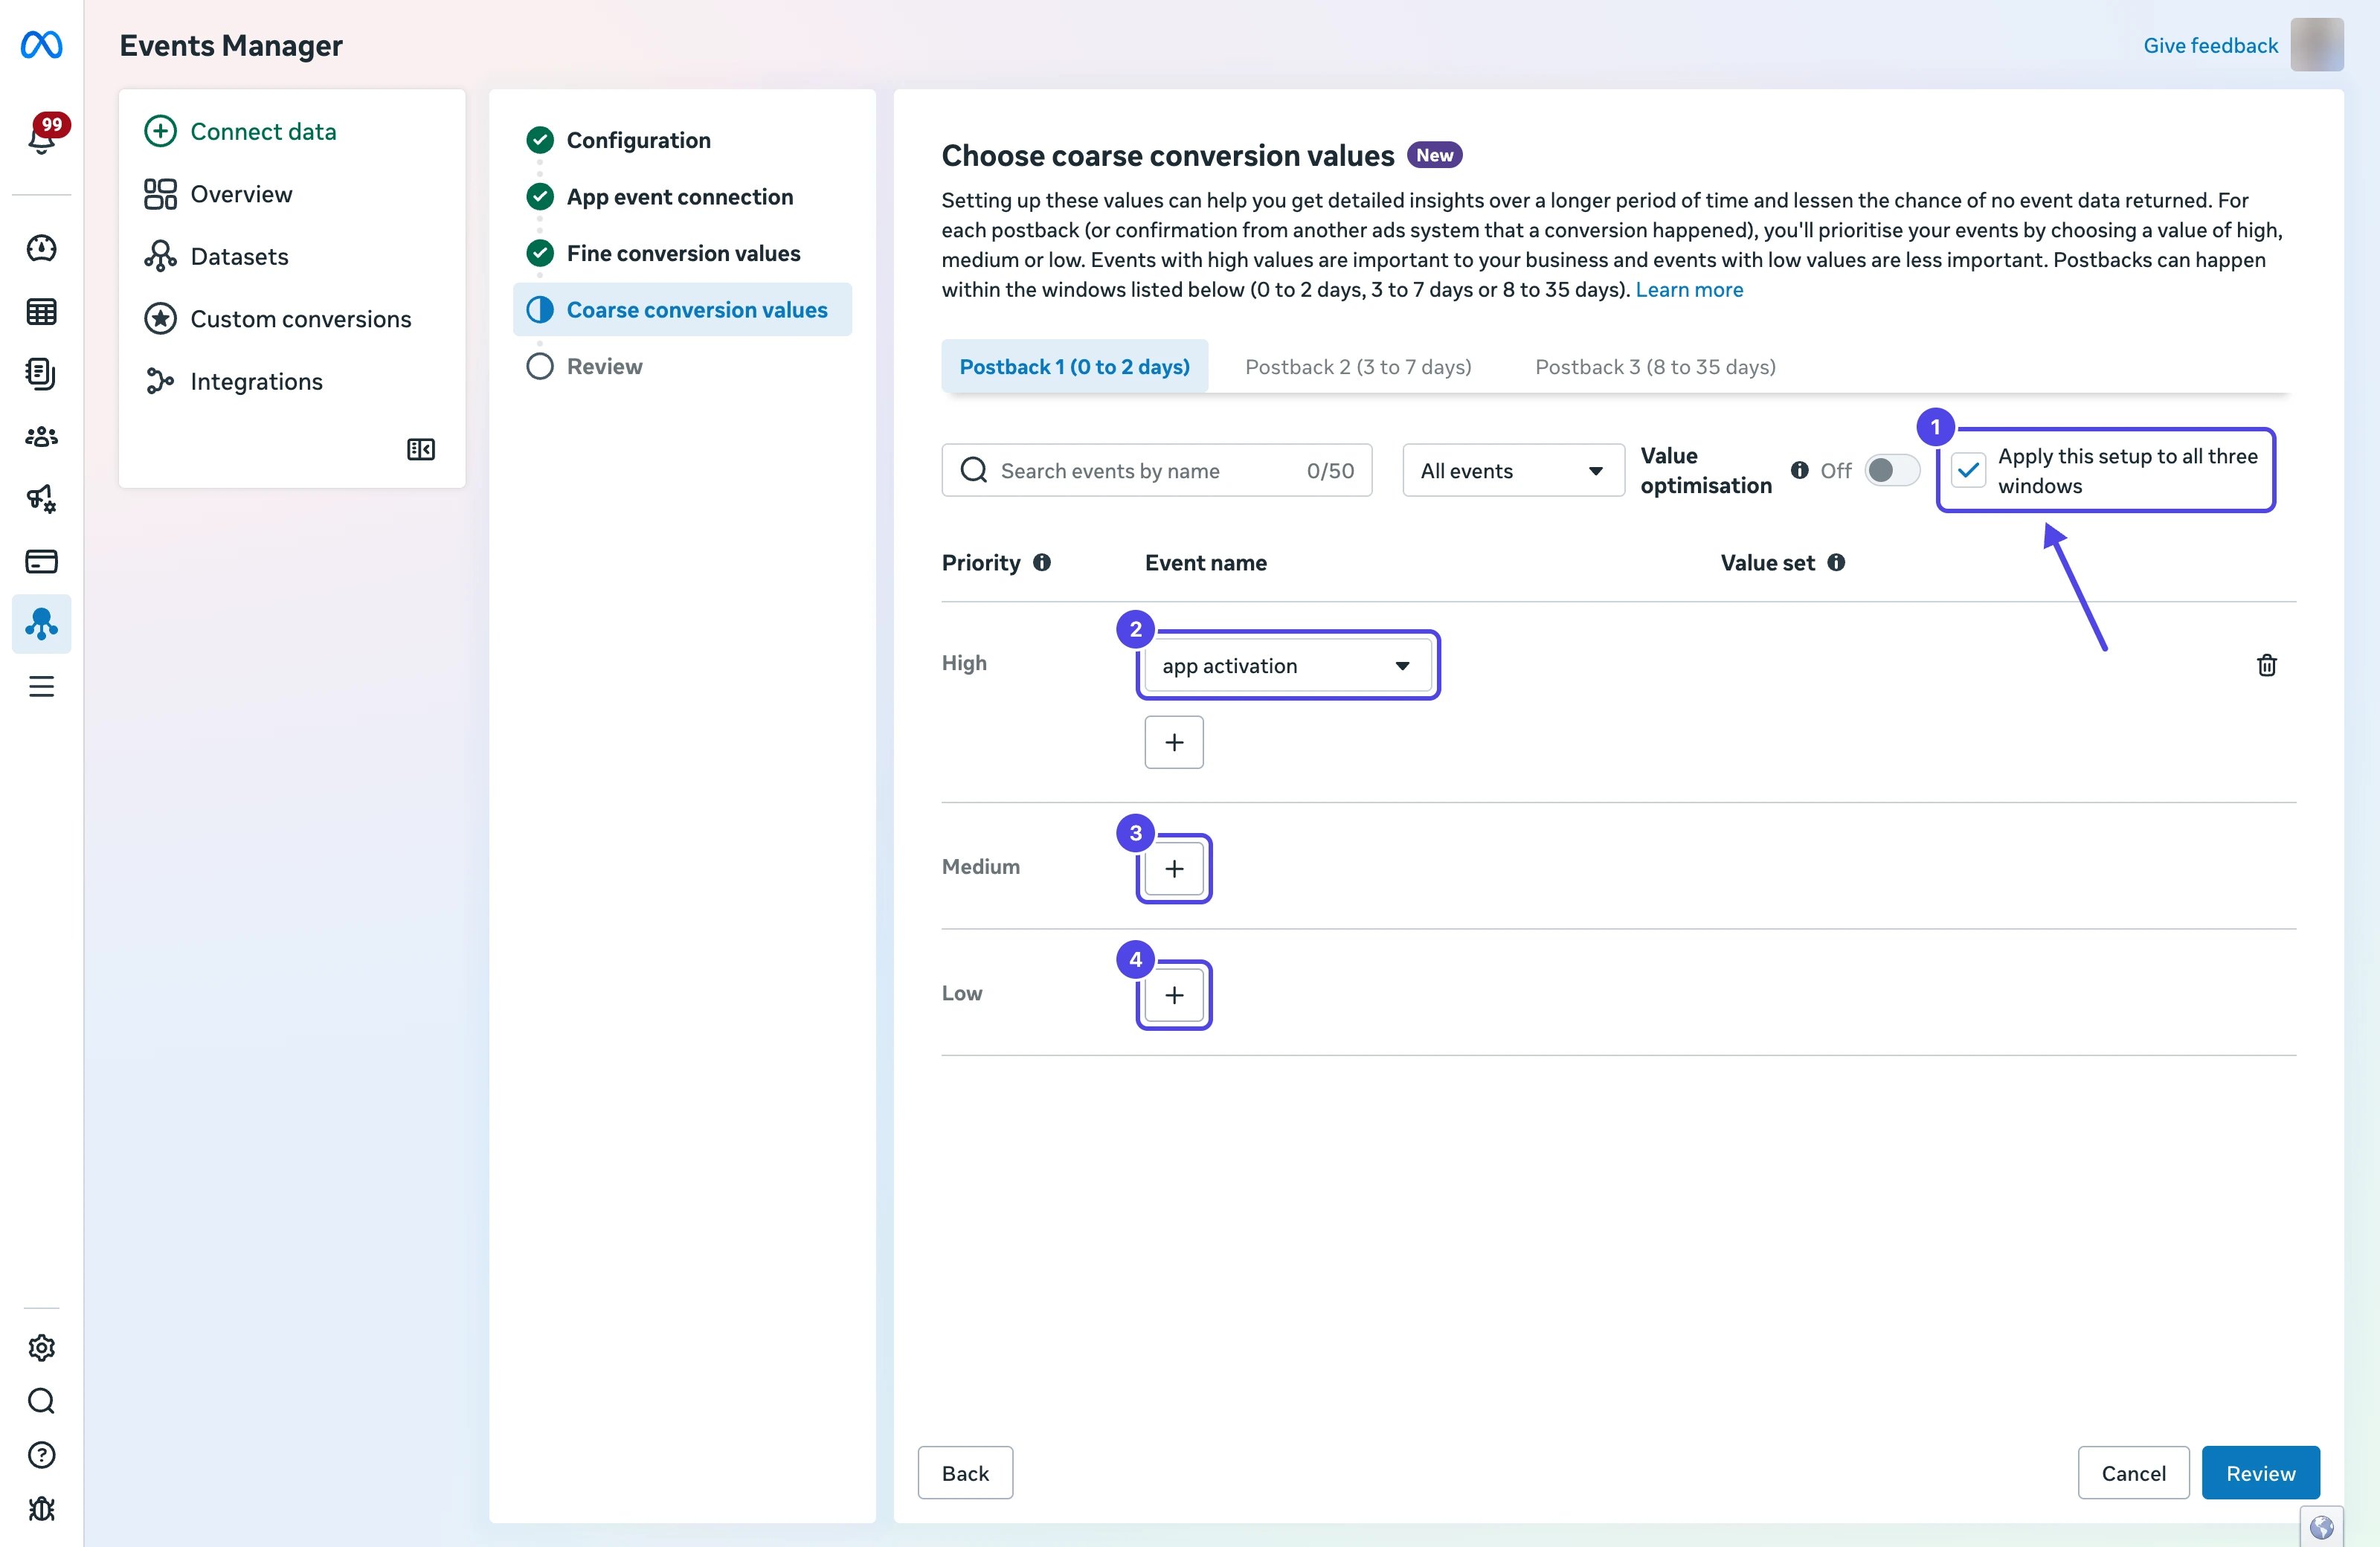Toggle the Value optimisation switch
This screenshot has width=2380, height=1547.
click(1892, 470)
